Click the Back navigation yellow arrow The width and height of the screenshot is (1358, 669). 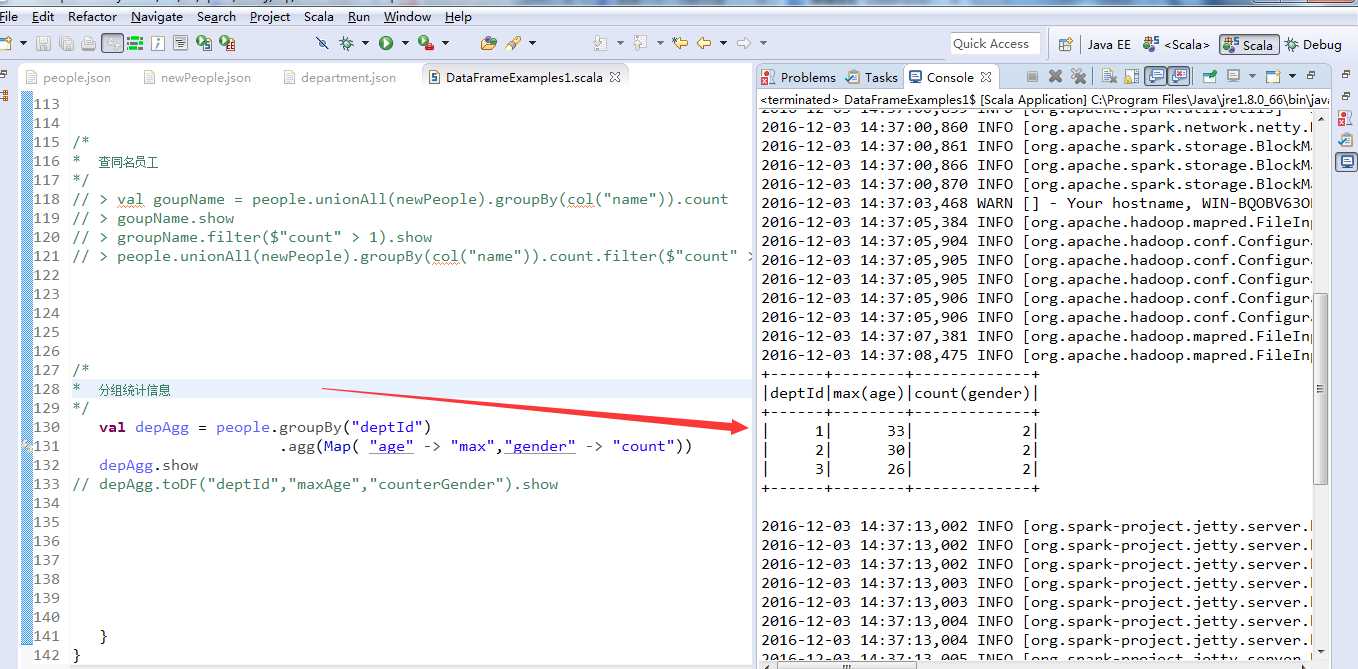[x=704, y=43]
